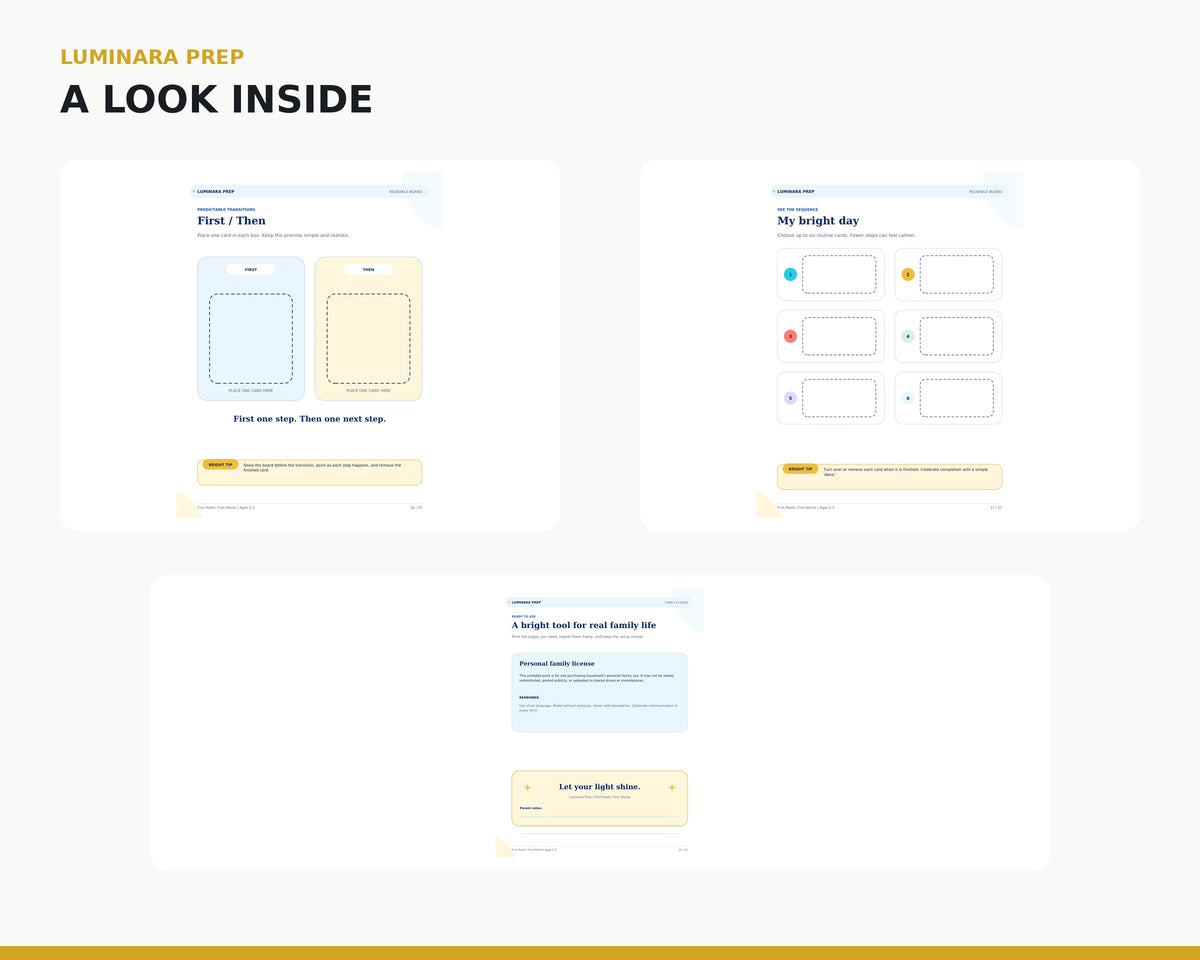
Task: Click the 'My bright day' page title
Action: [818, 221]
